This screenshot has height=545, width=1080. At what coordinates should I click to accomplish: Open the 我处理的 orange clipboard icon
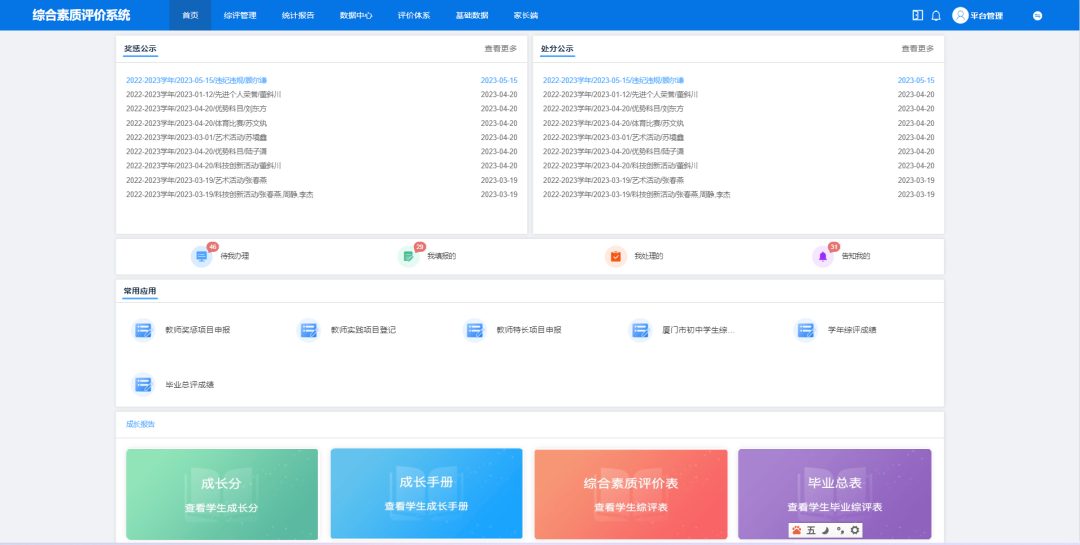(x=616, y=256)
